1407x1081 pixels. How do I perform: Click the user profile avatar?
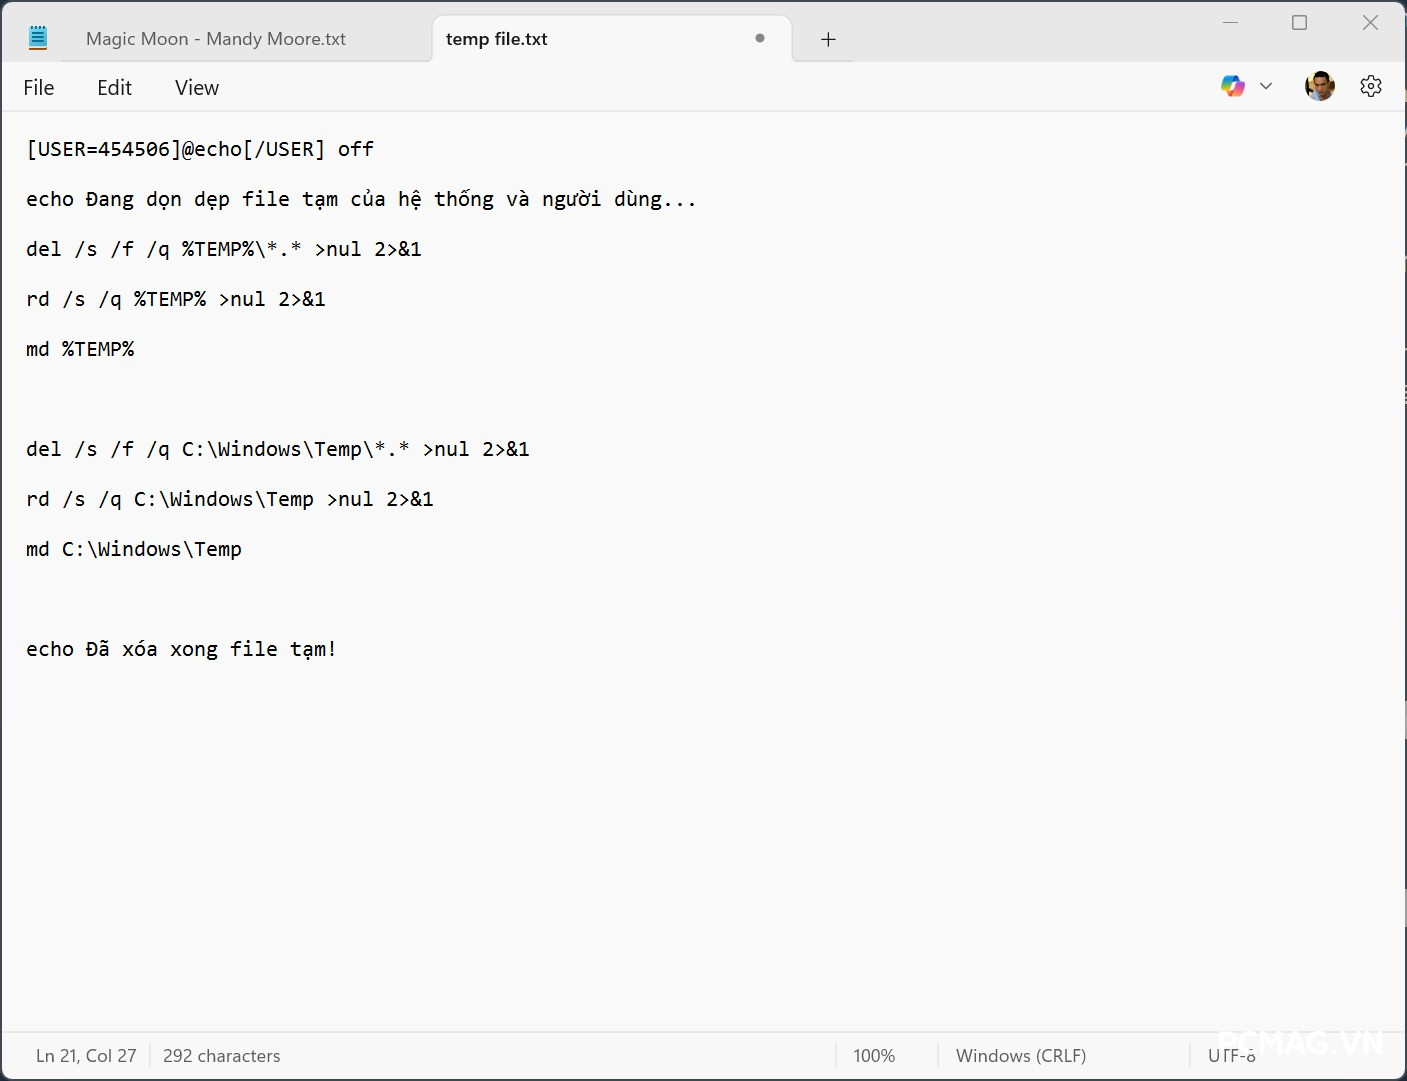(1319, 86)
